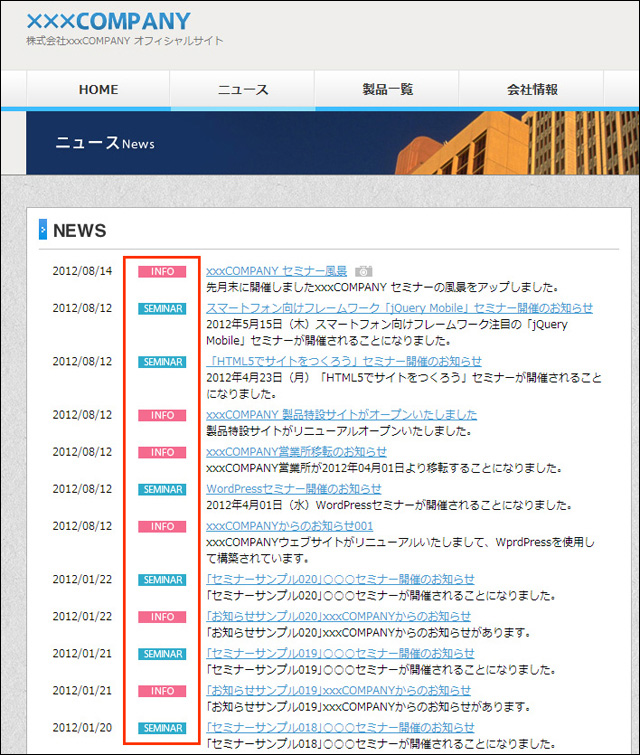Image resolution: width=640 pixels, height=755 pixels.
Task: Open the HTML5でサイトをつくろう seminar link
Action: tap(344, 361)
